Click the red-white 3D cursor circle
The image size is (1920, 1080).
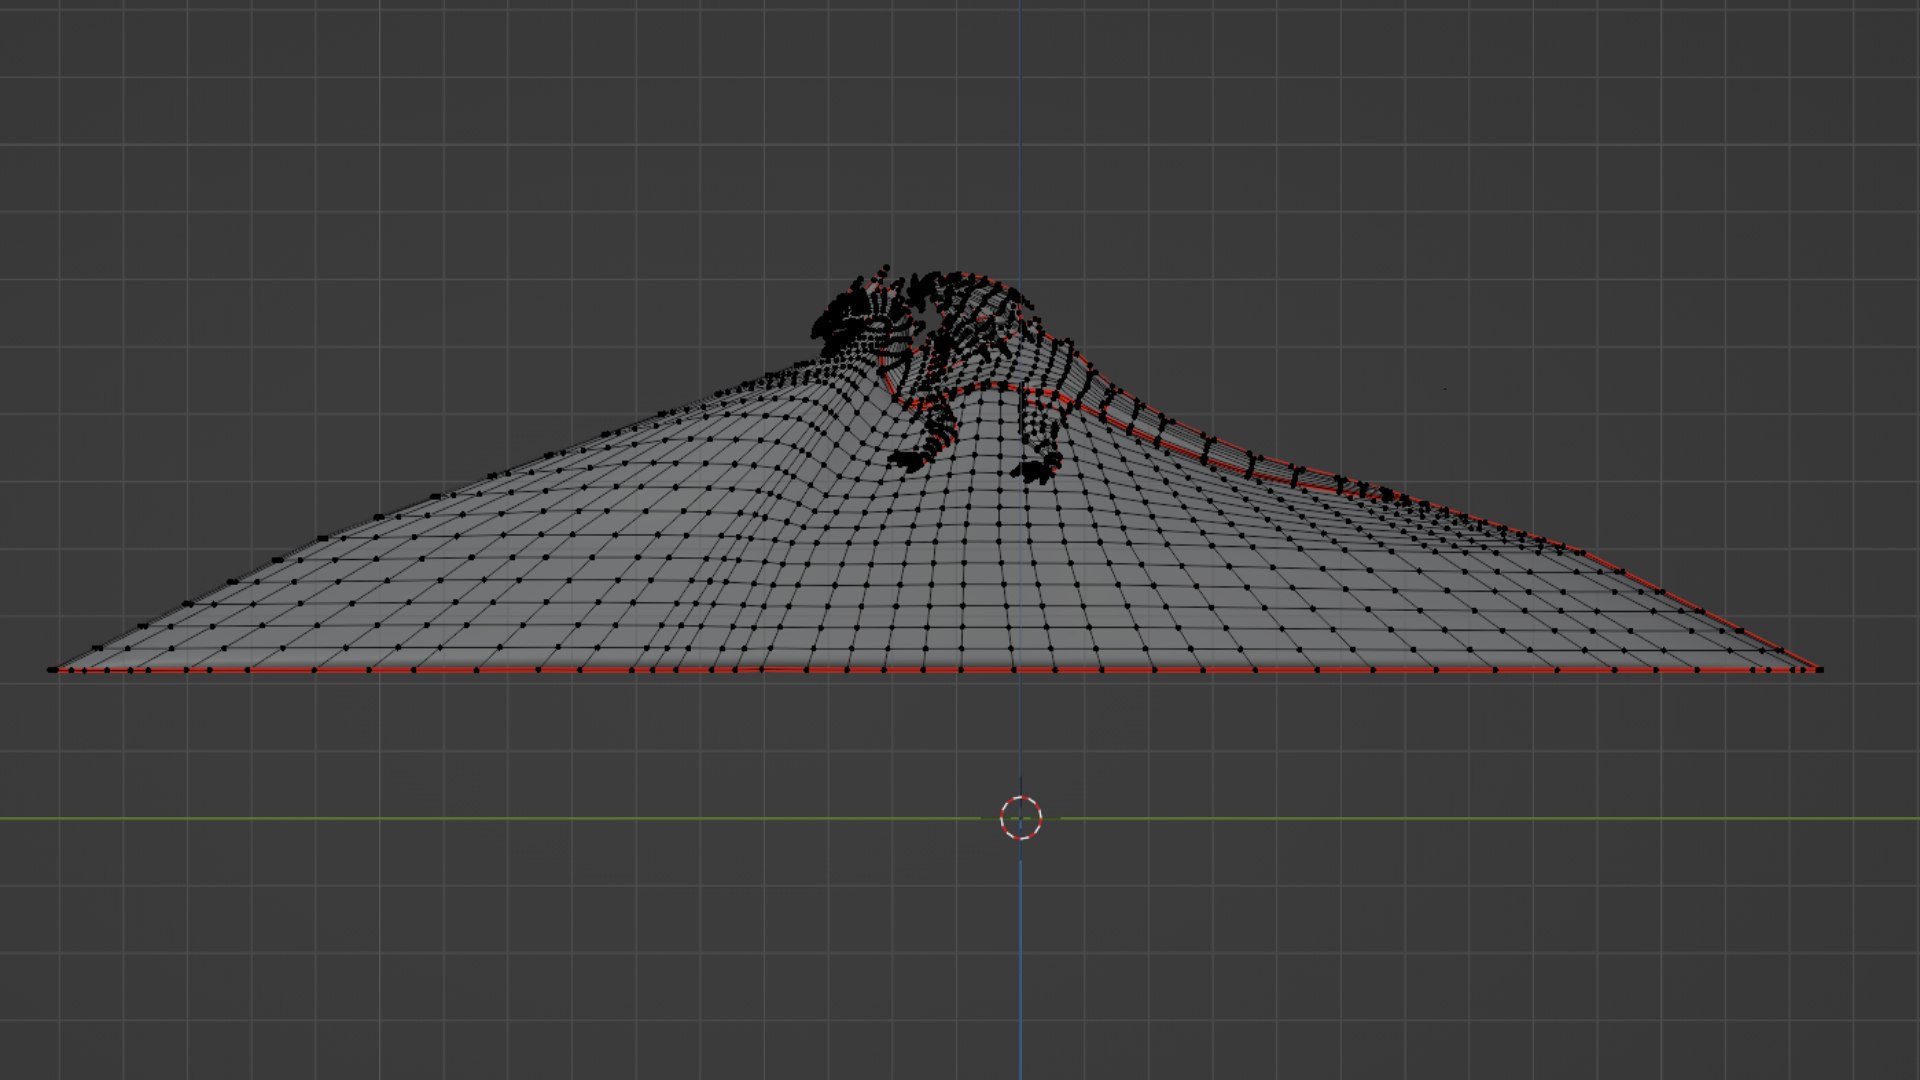[x=1021, y=818]
